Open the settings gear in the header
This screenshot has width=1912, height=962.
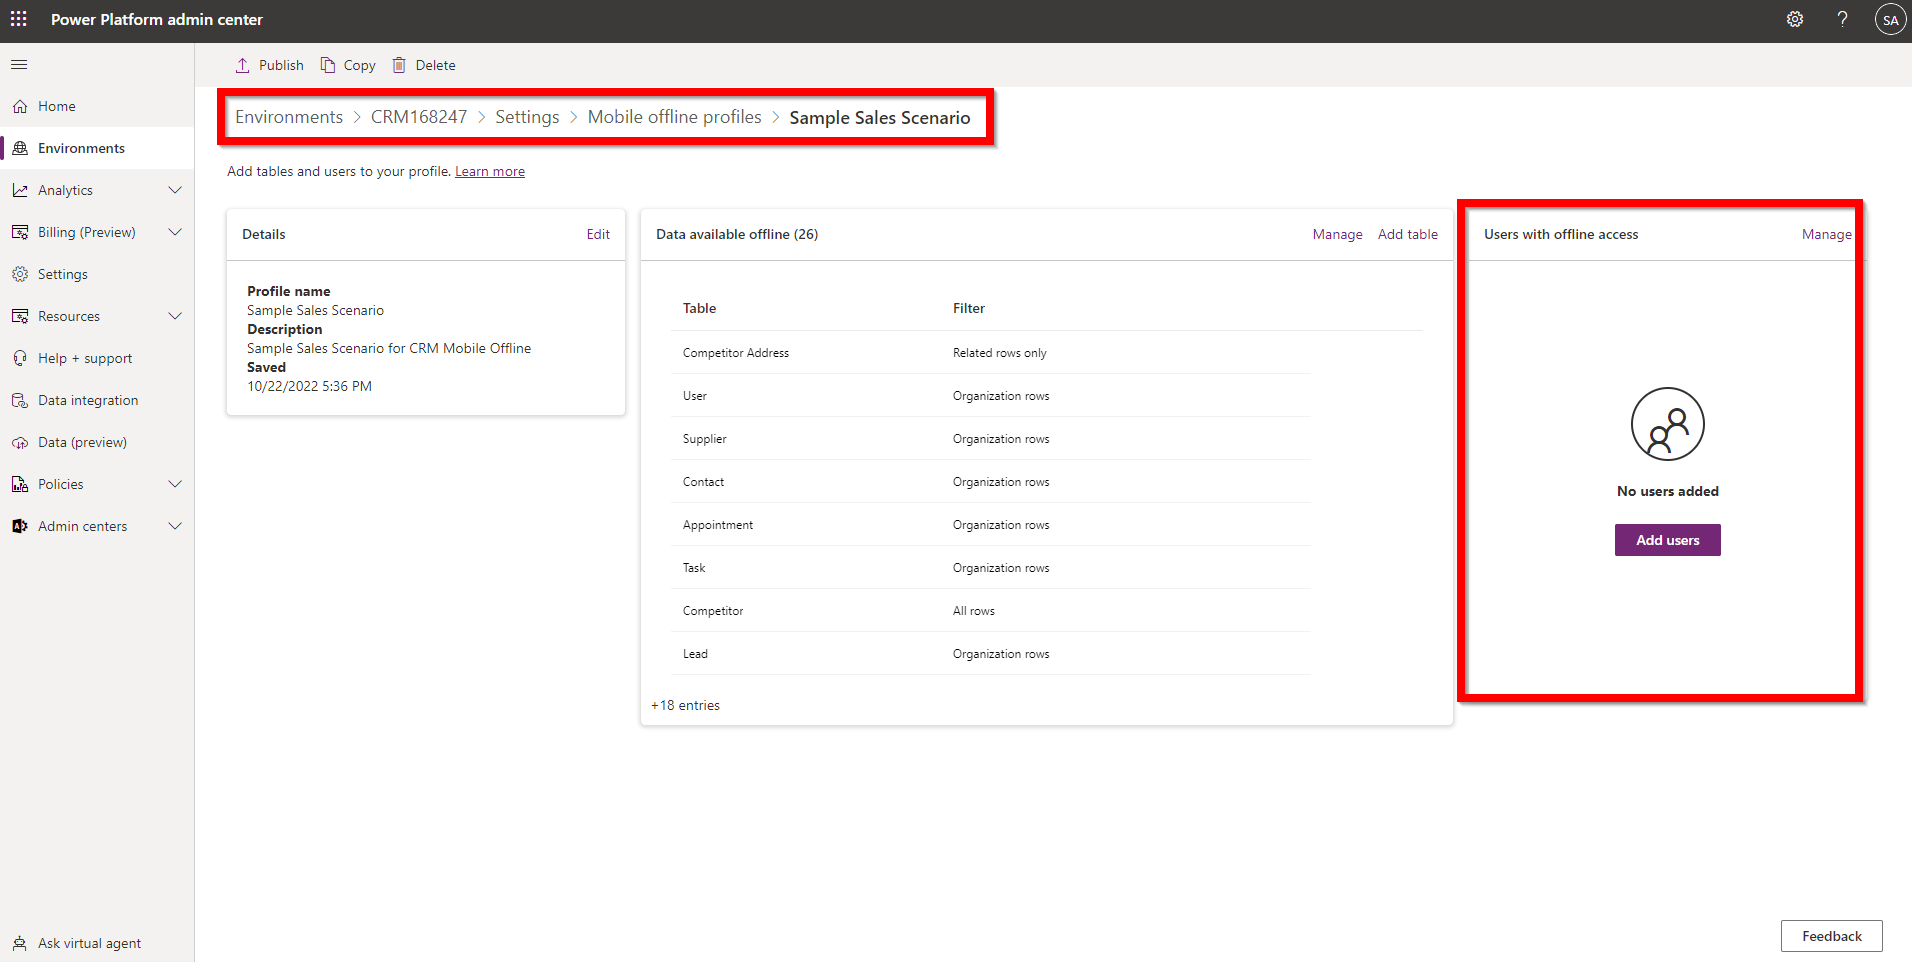[1795, 19]
